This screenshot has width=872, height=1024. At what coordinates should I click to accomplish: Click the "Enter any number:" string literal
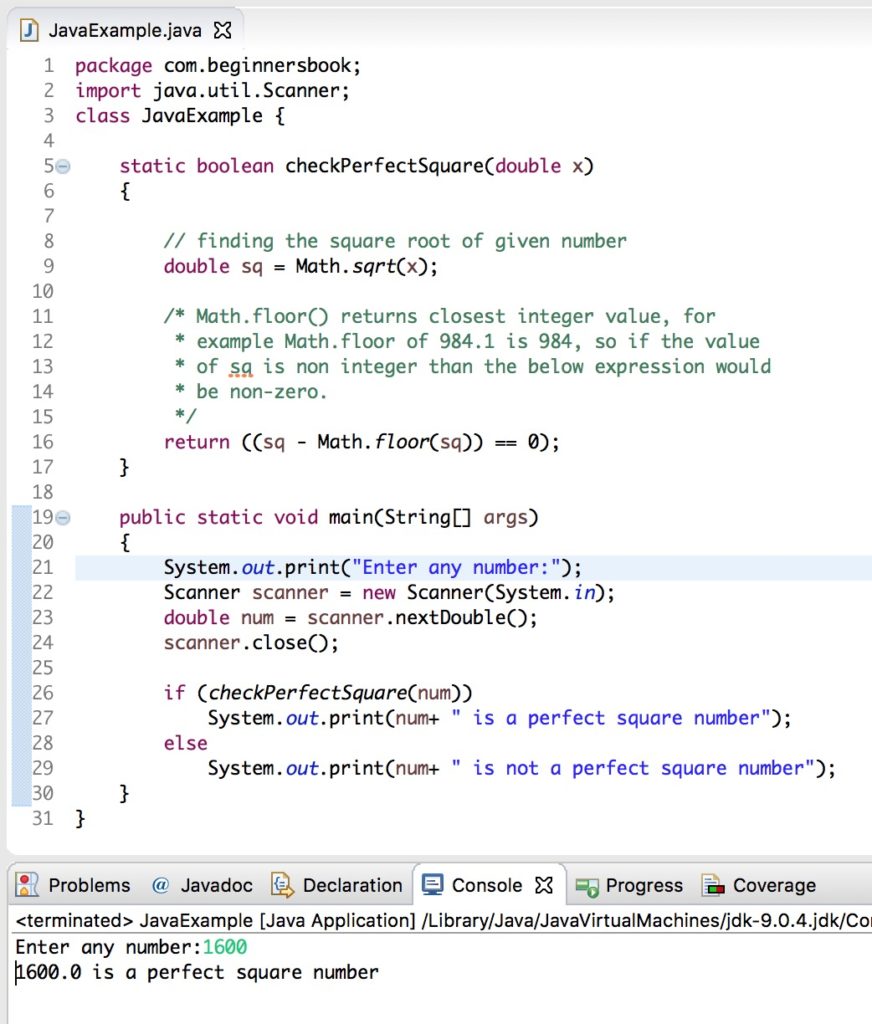pyautogui.click(x=457, y=568)
